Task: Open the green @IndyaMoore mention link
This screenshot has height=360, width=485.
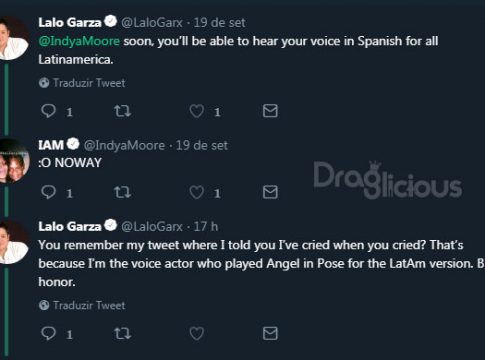Action: click(79, 41)
